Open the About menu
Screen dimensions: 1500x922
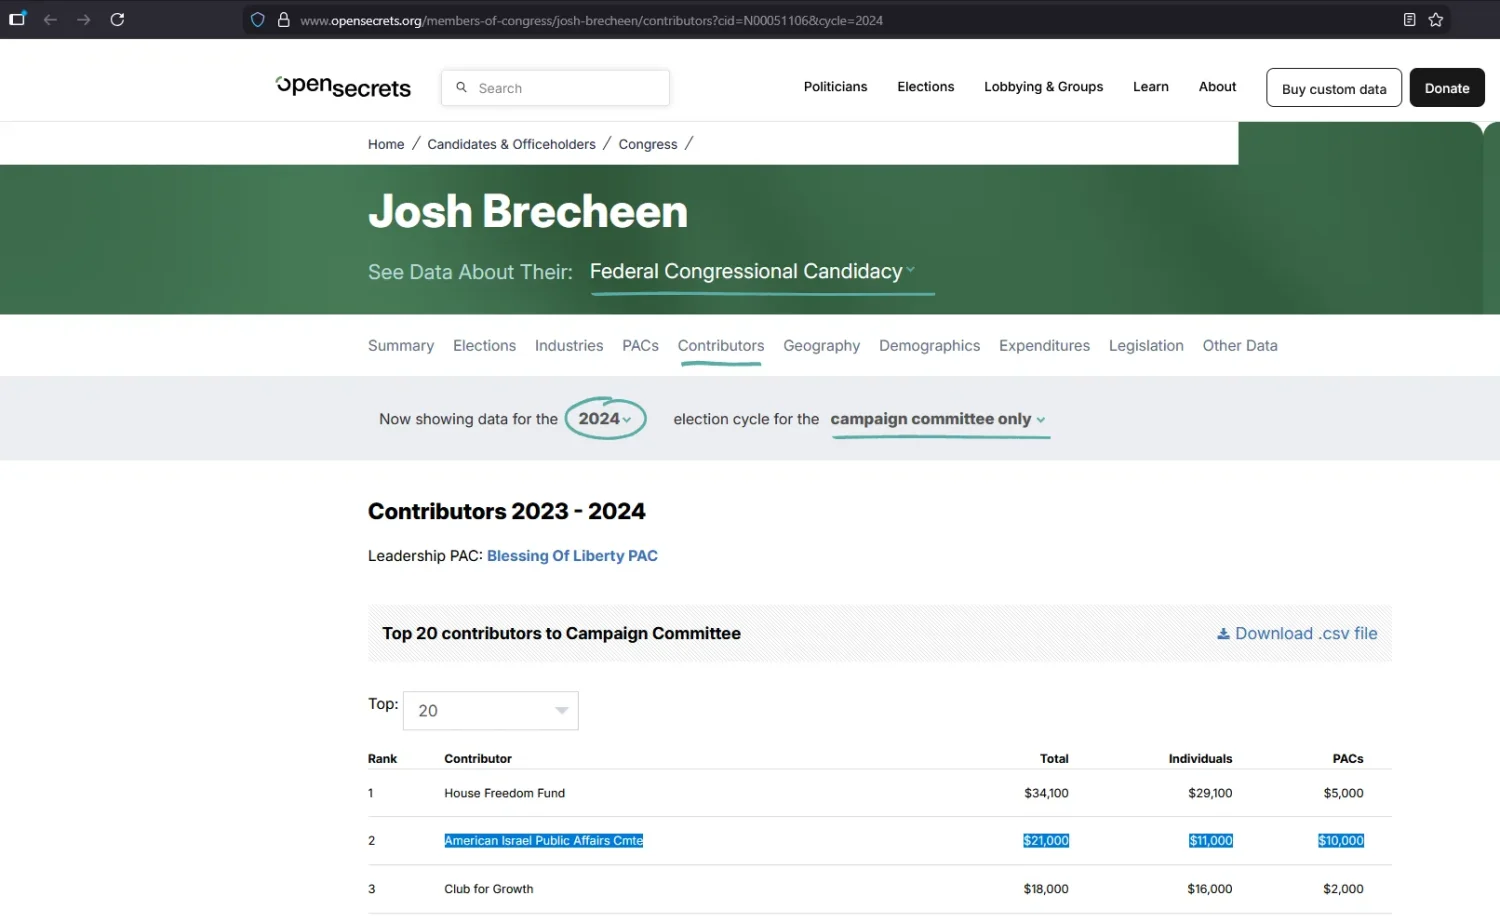click(x=1217, y=87)
